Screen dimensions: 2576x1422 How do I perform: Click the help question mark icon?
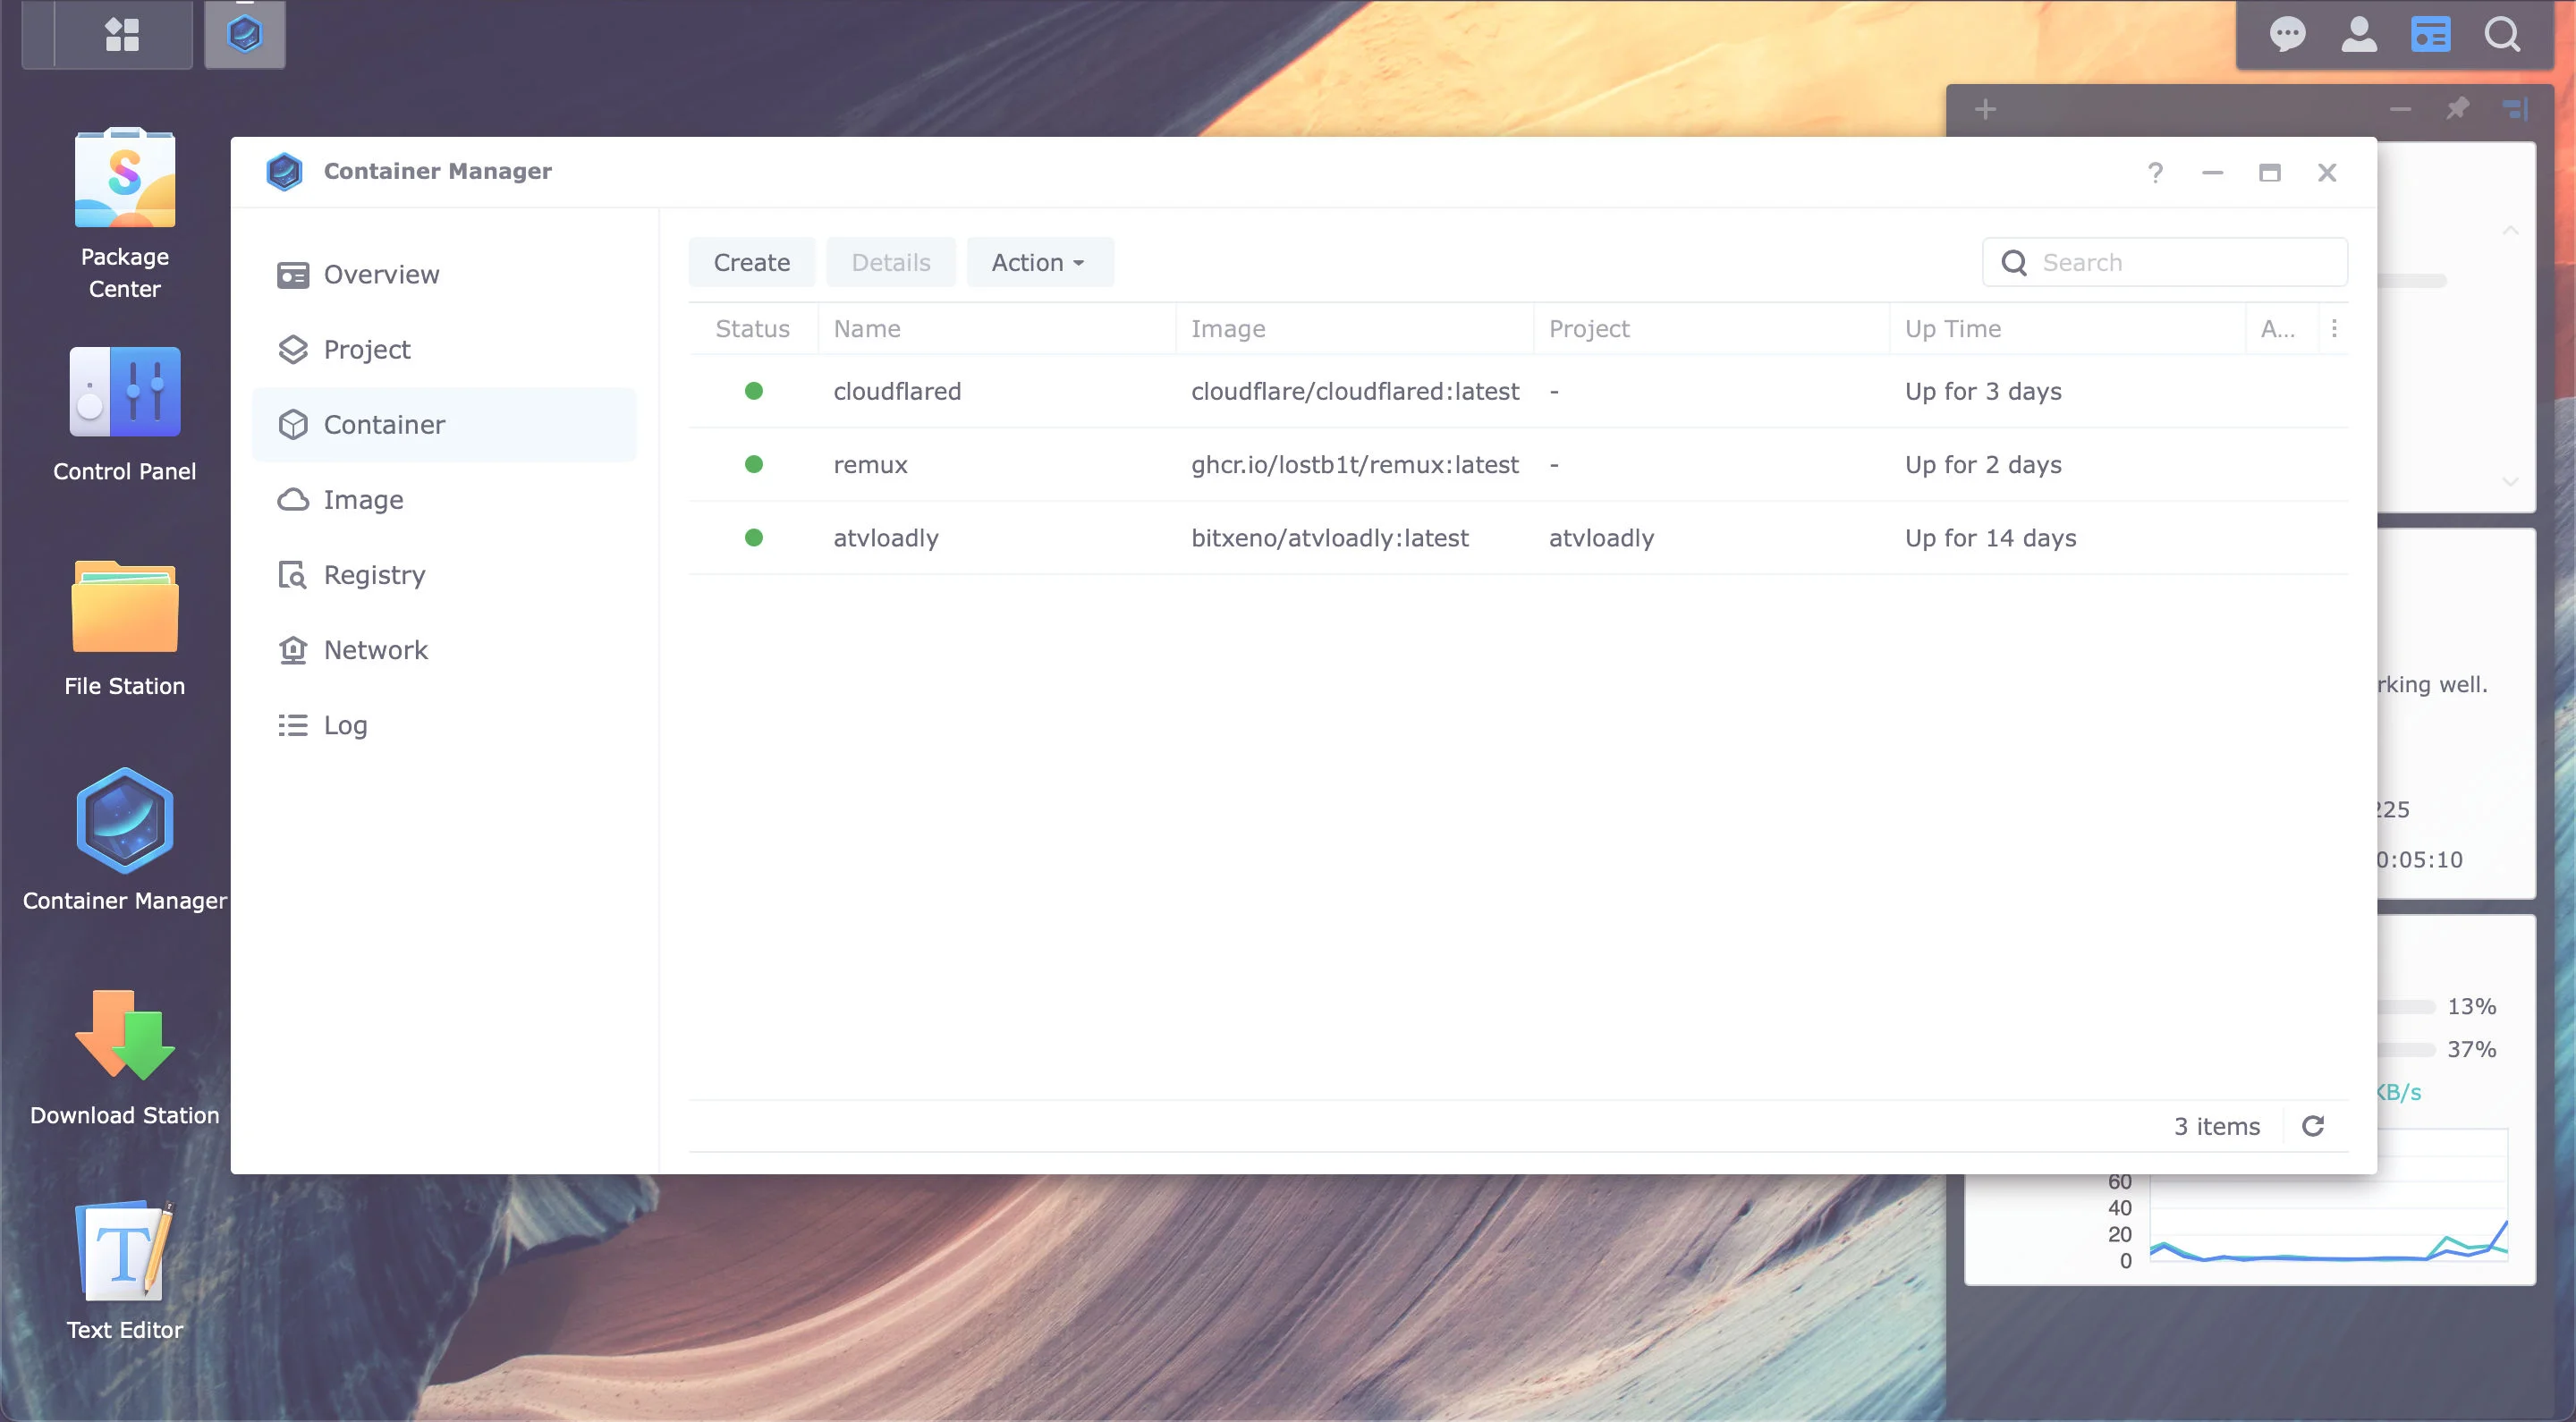click(2155, 172)
